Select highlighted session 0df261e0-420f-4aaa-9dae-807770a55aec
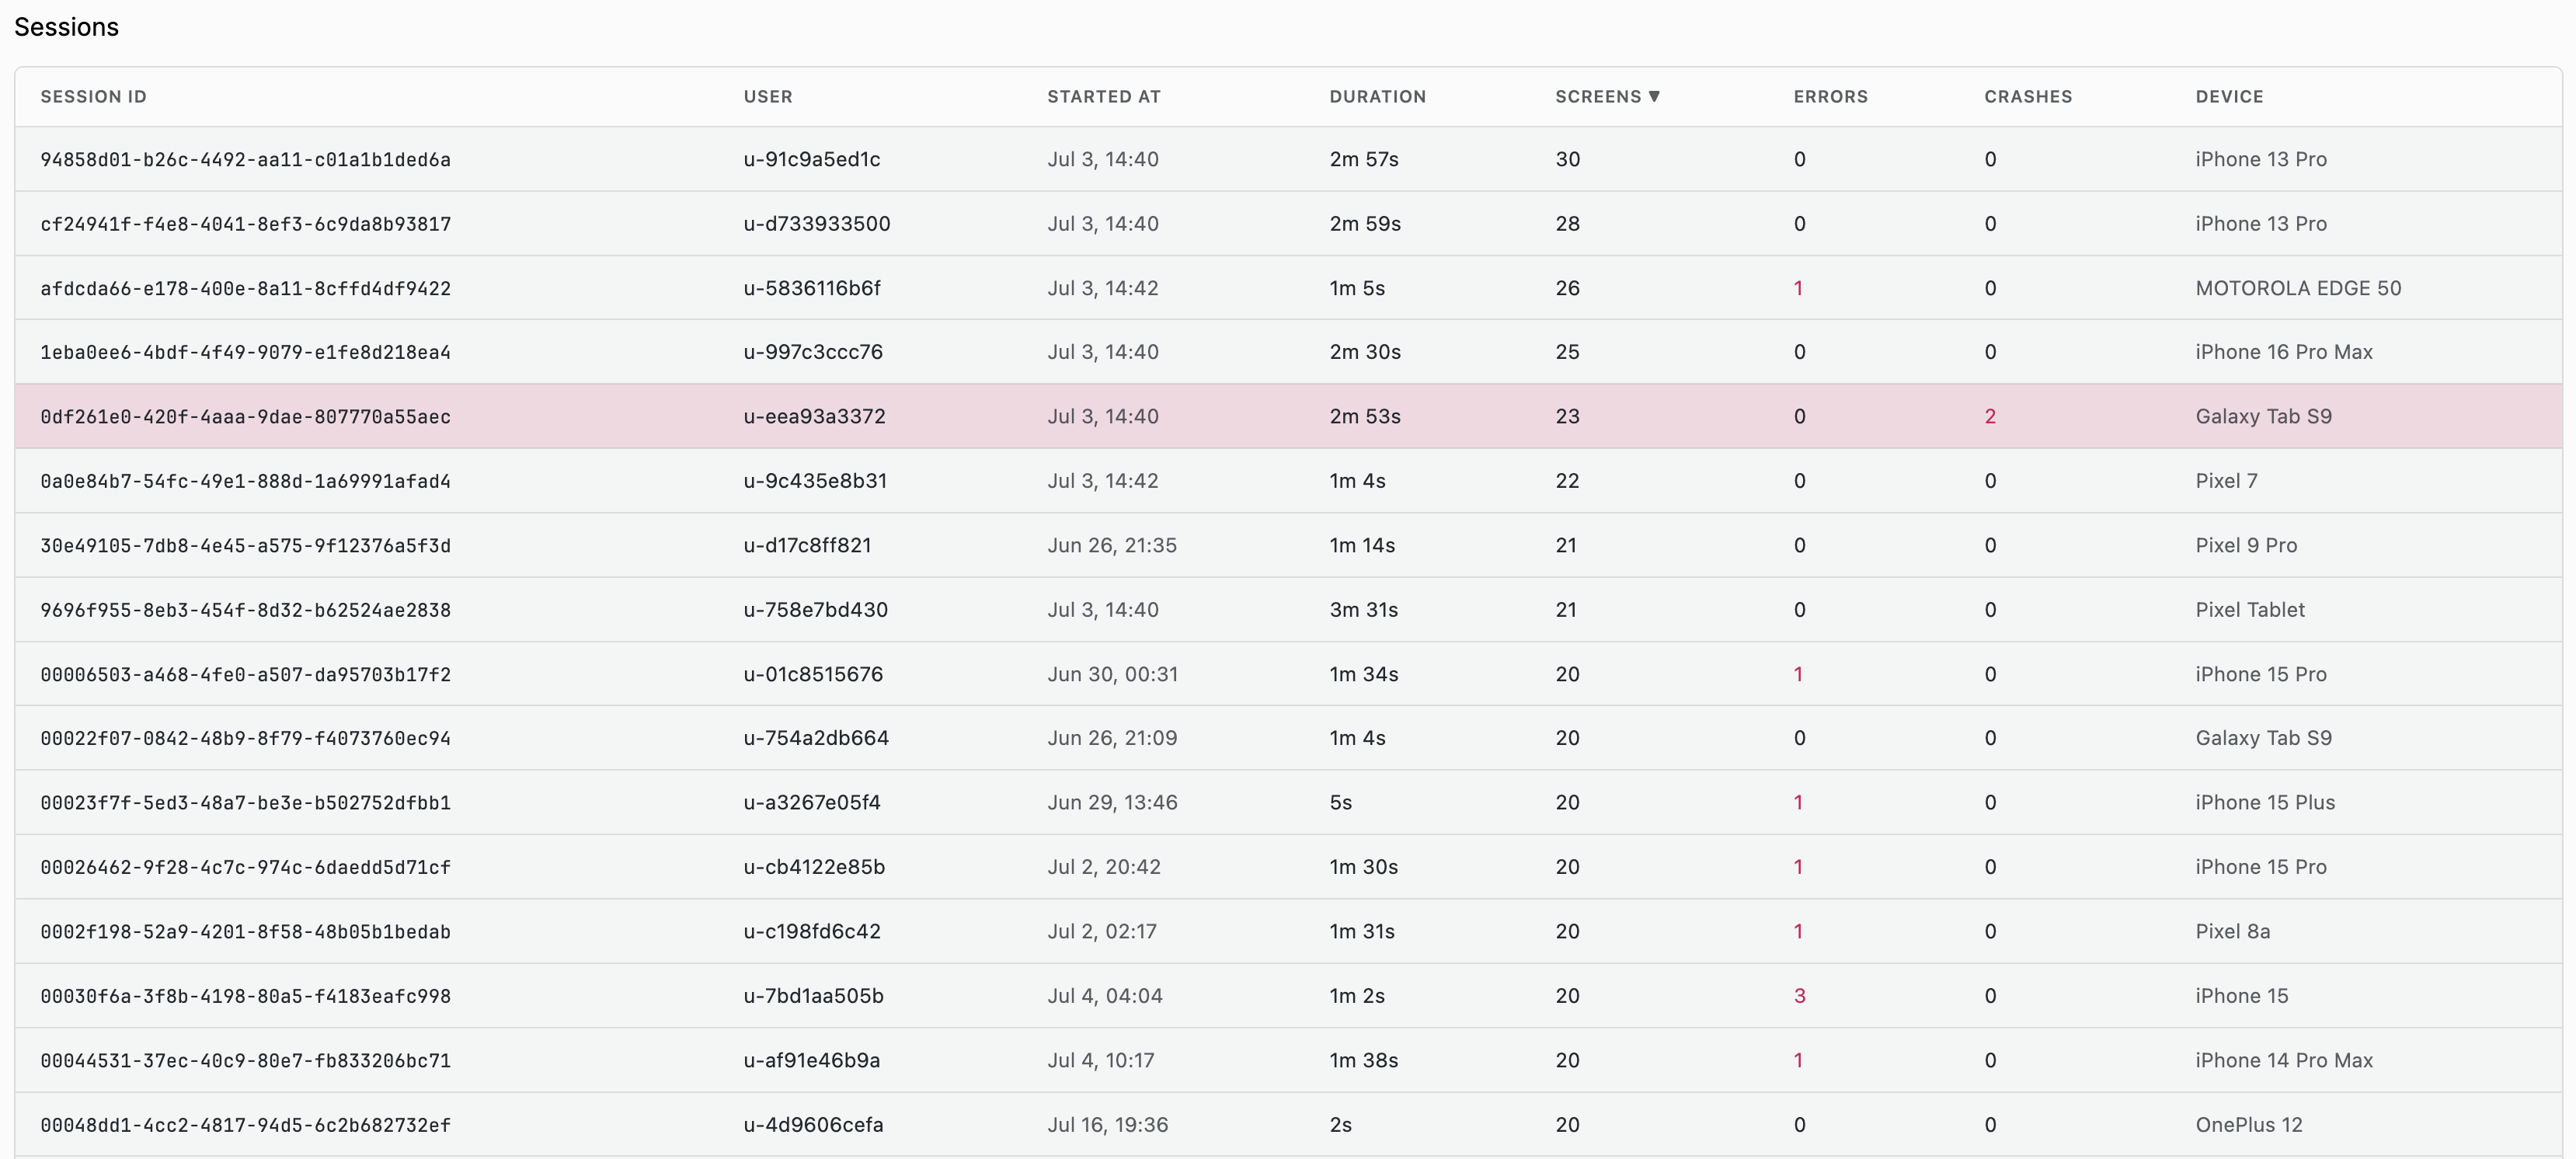The image size is (2576, 1159). [x=1288, y=416]
